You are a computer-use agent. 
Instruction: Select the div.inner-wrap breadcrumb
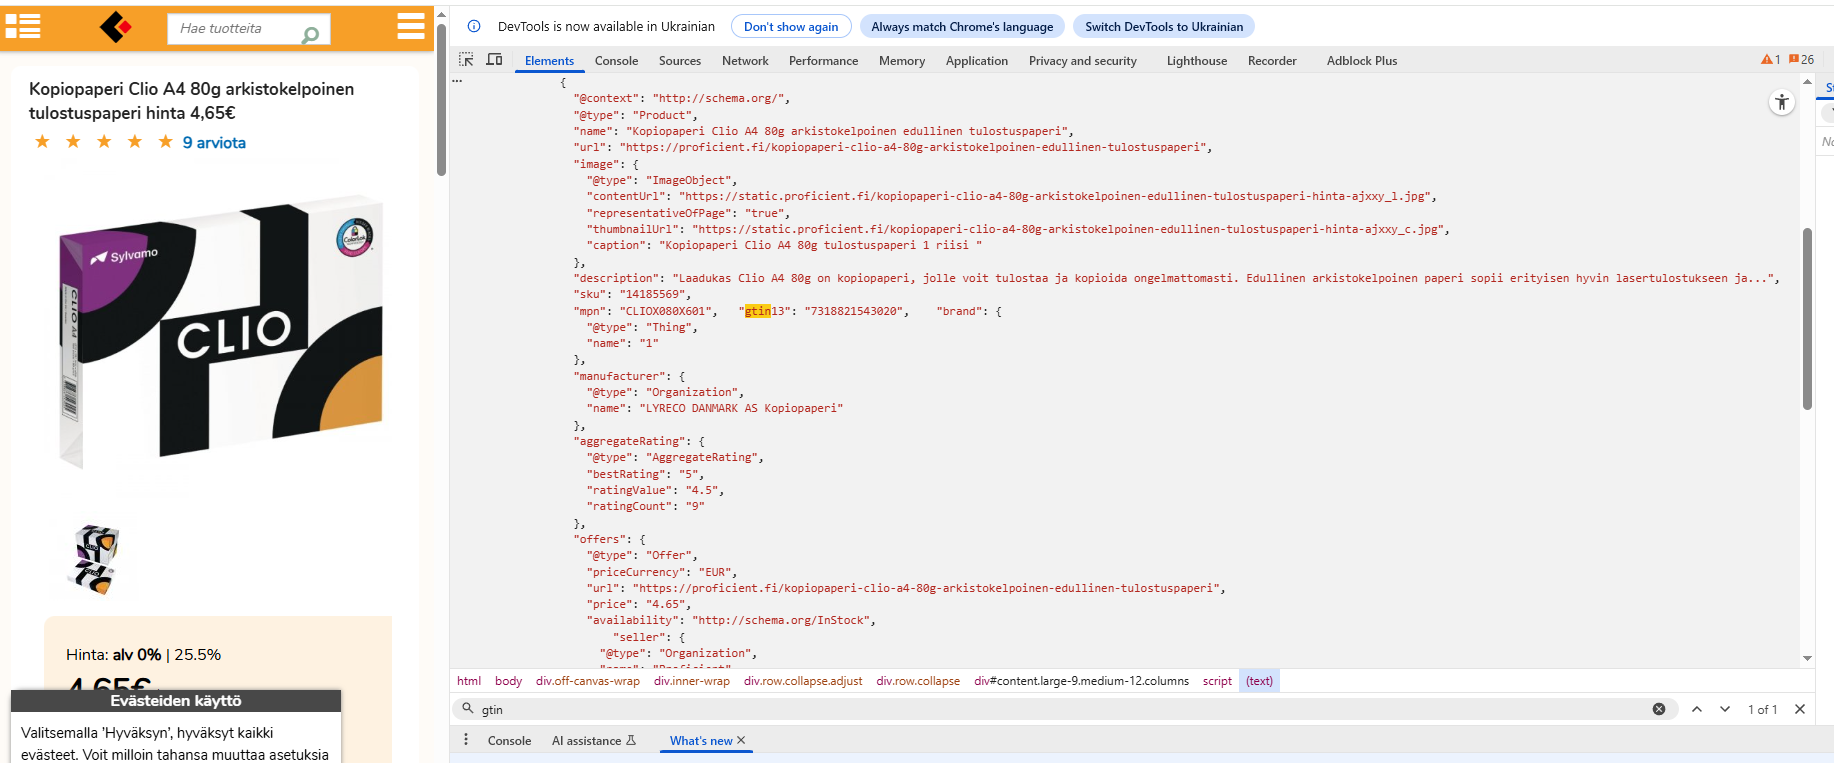point(692,681)
